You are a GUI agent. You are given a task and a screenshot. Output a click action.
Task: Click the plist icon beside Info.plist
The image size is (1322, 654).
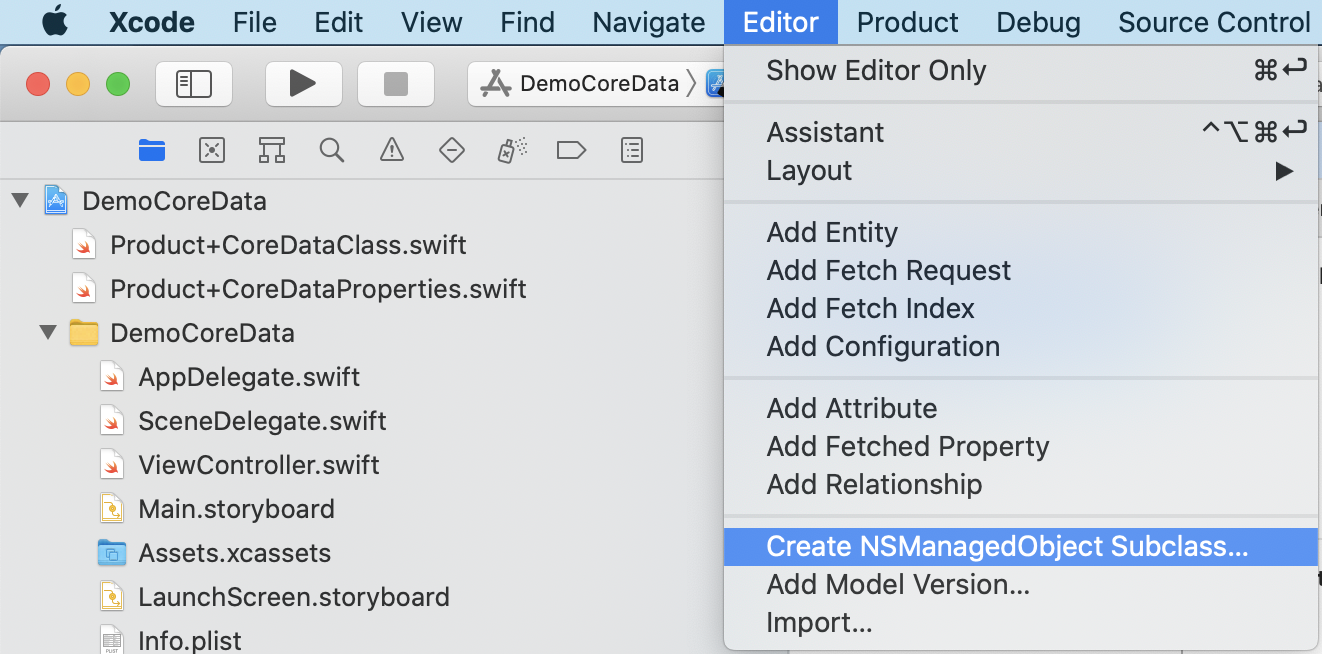[x=112, y=639]
